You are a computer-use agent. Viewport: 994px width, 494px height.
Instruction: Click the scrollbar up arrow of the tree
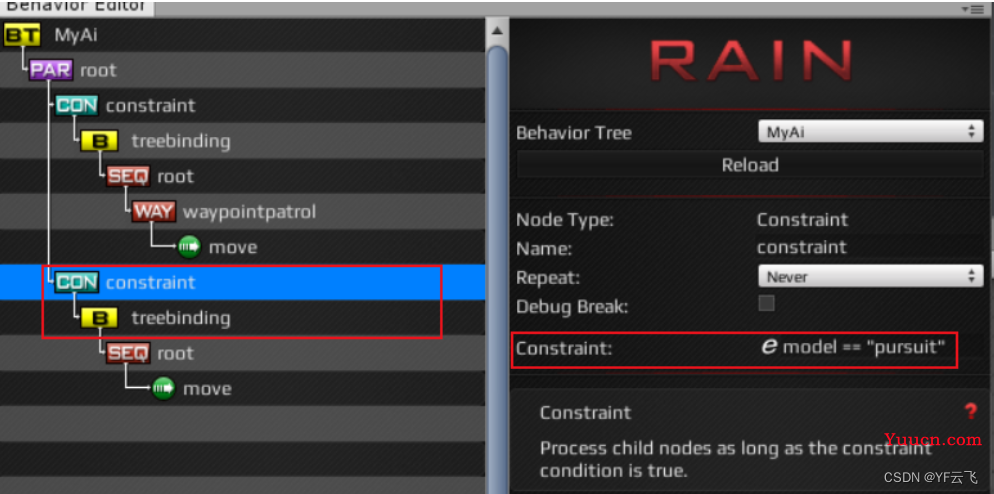click(498, 30)
